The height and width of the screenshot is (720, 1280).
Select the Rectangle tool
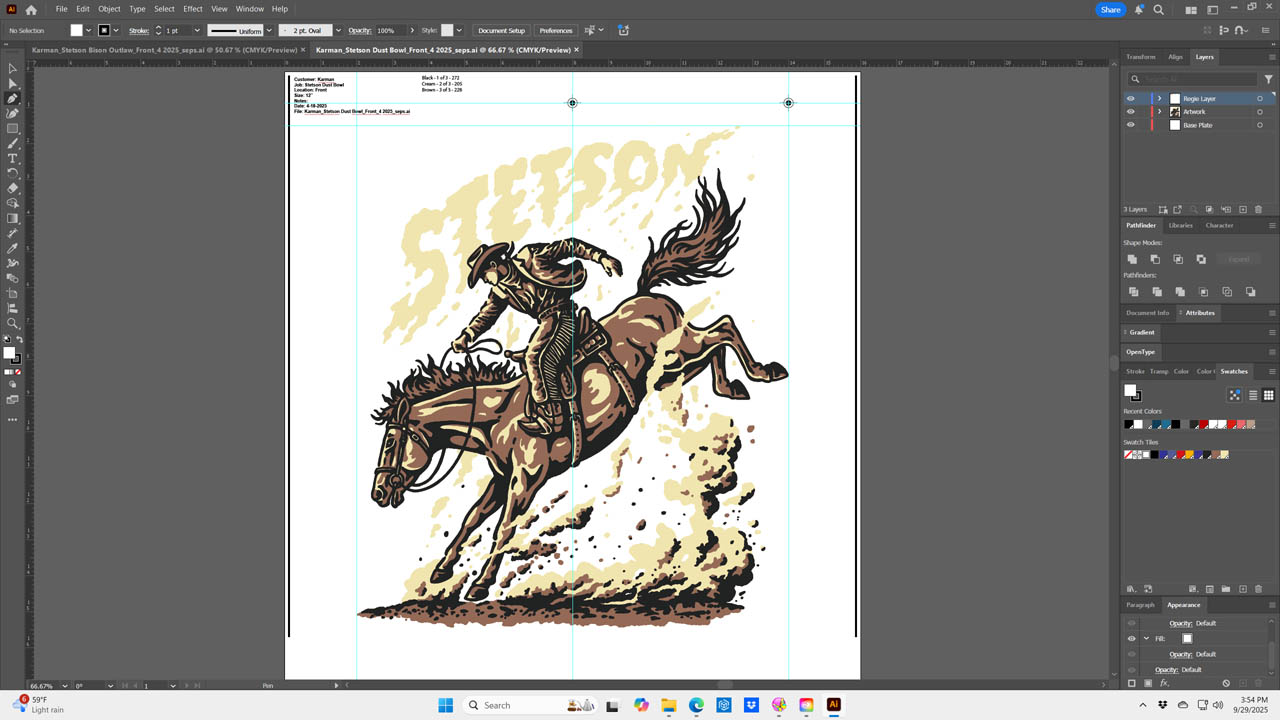tap(13, 129)
